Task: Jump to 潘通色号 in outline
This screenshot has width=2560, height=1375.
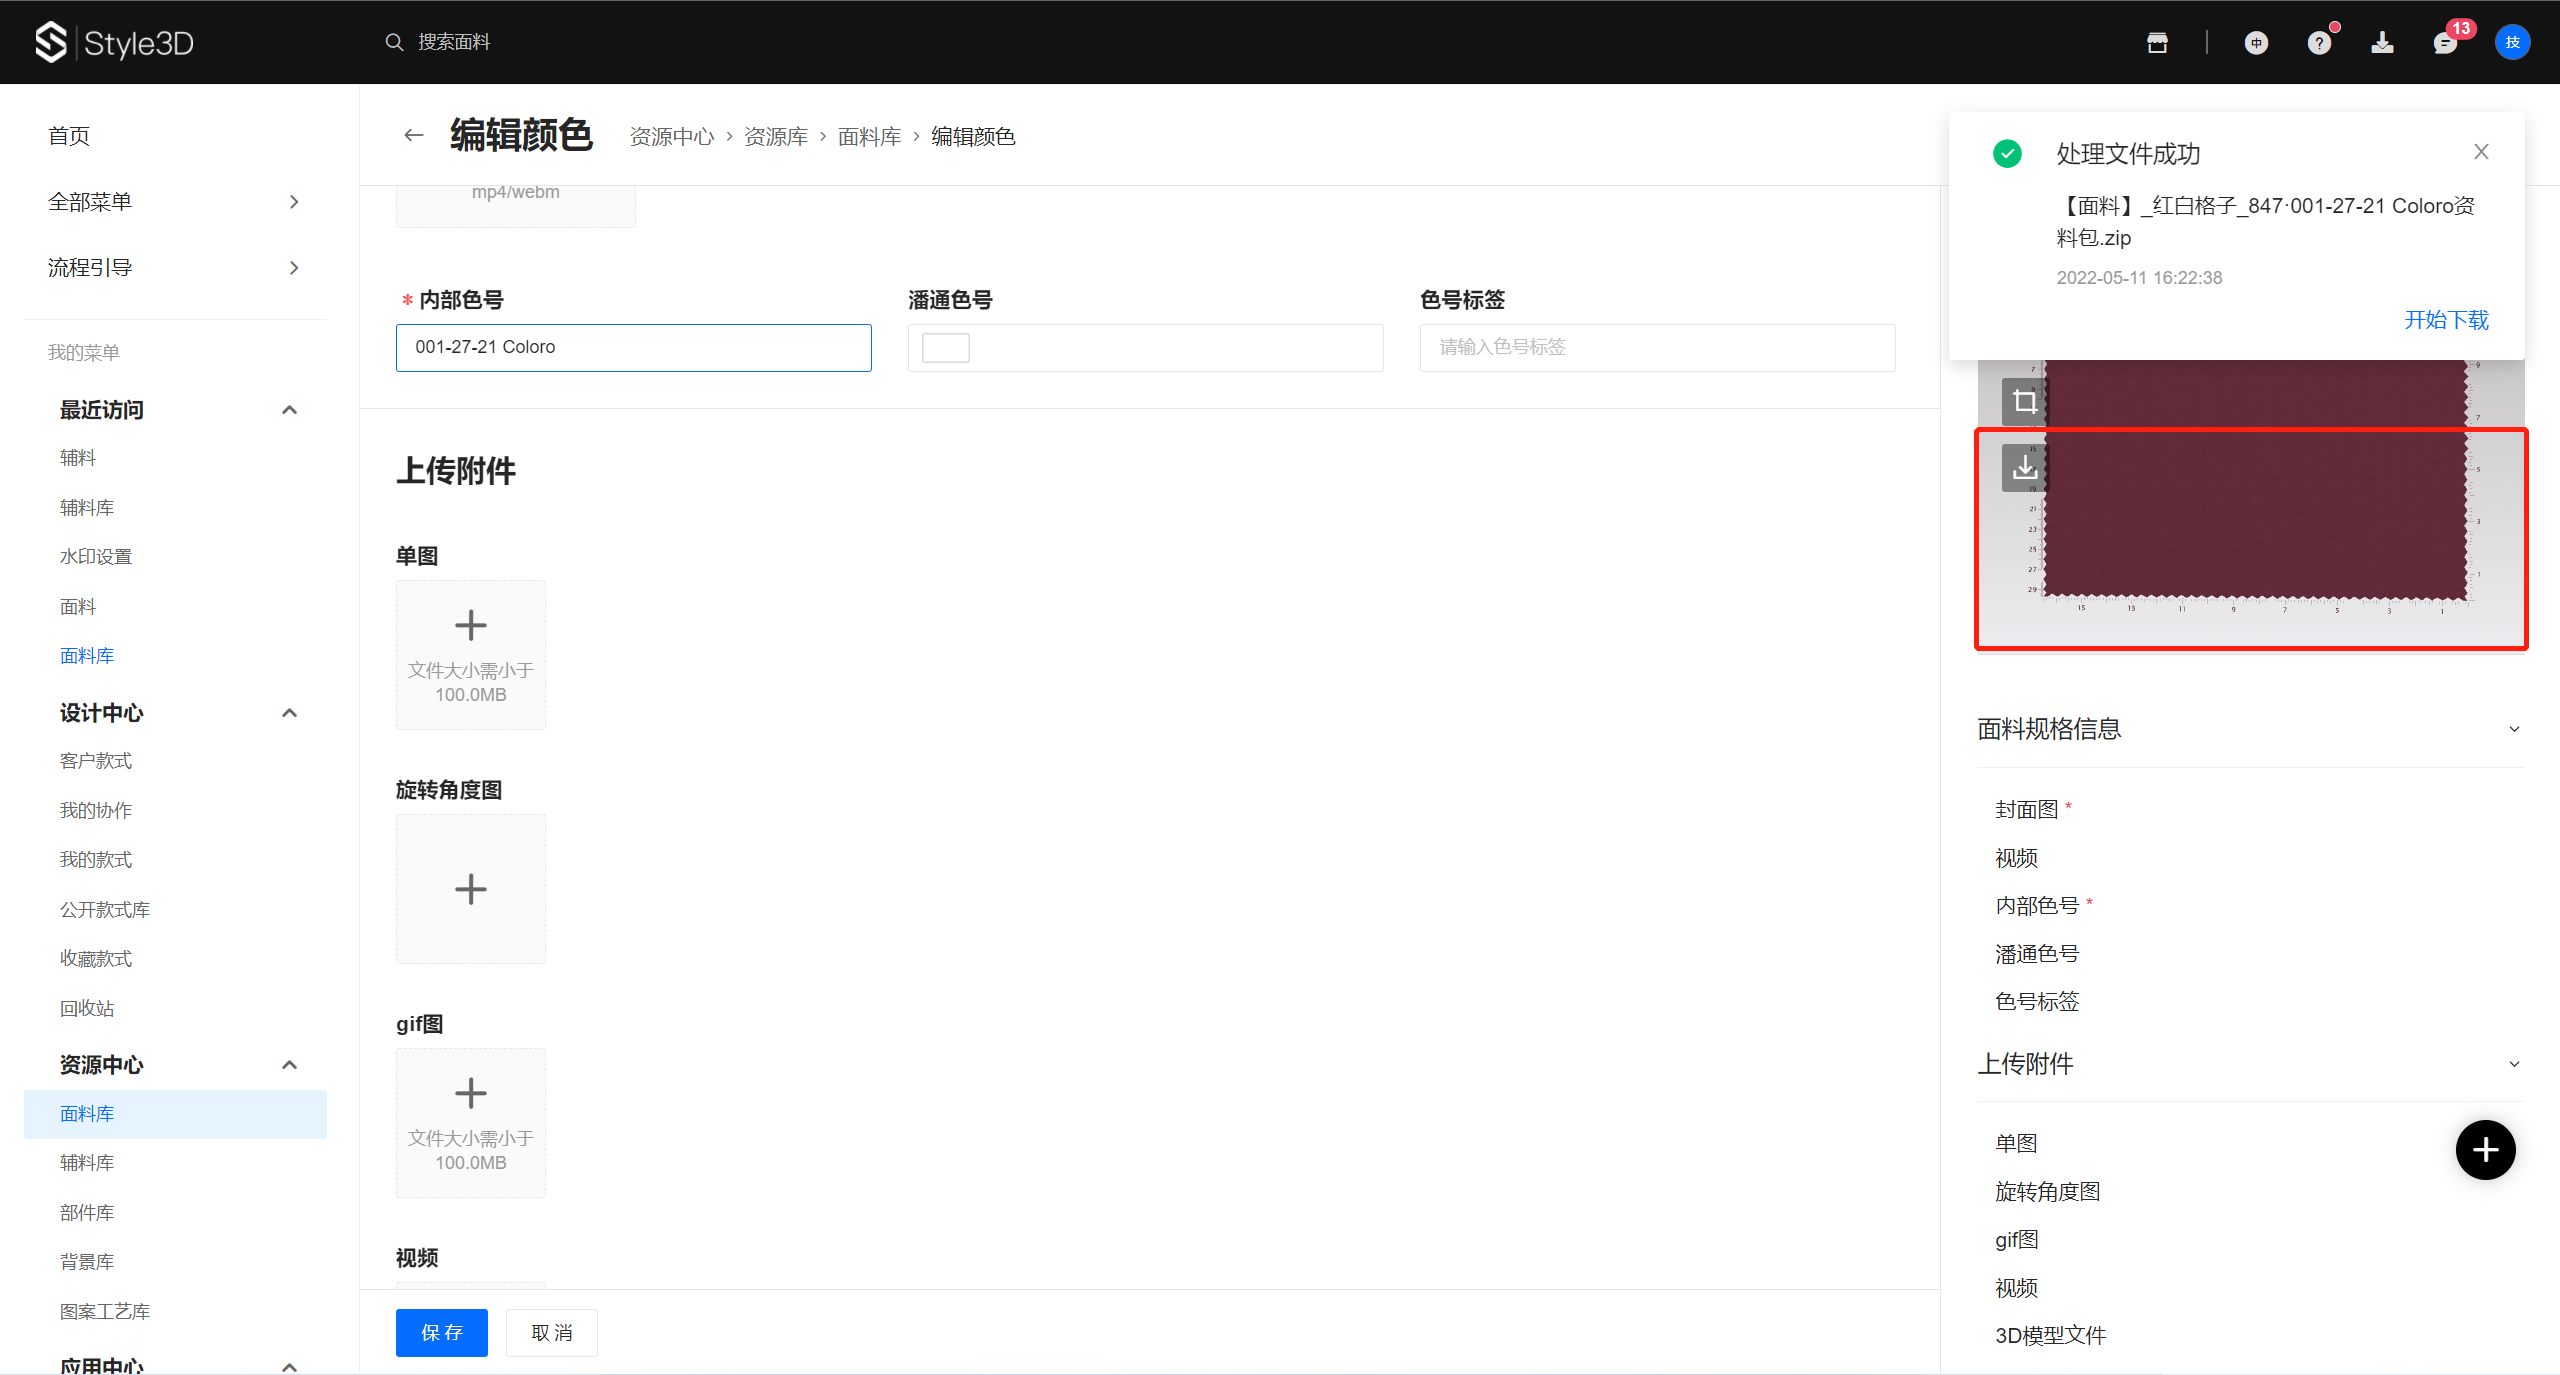Action: tap(2037, 954)
